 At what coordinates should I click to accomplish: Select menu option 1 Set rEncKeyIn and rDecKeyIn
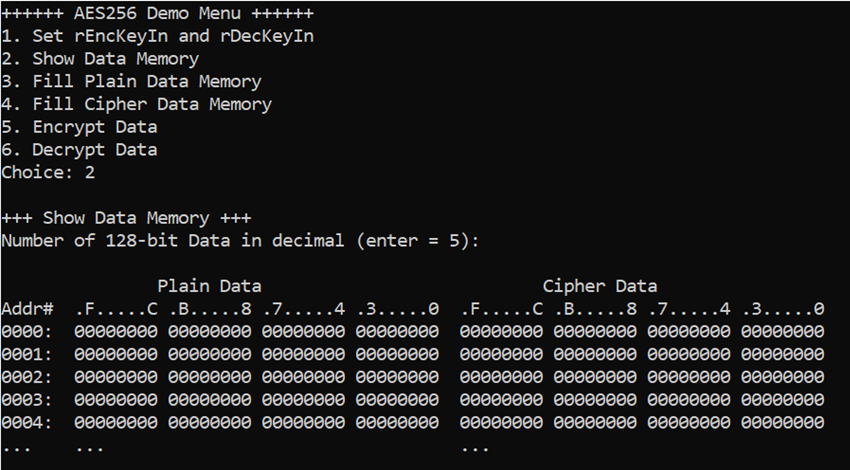coord(157,36)
